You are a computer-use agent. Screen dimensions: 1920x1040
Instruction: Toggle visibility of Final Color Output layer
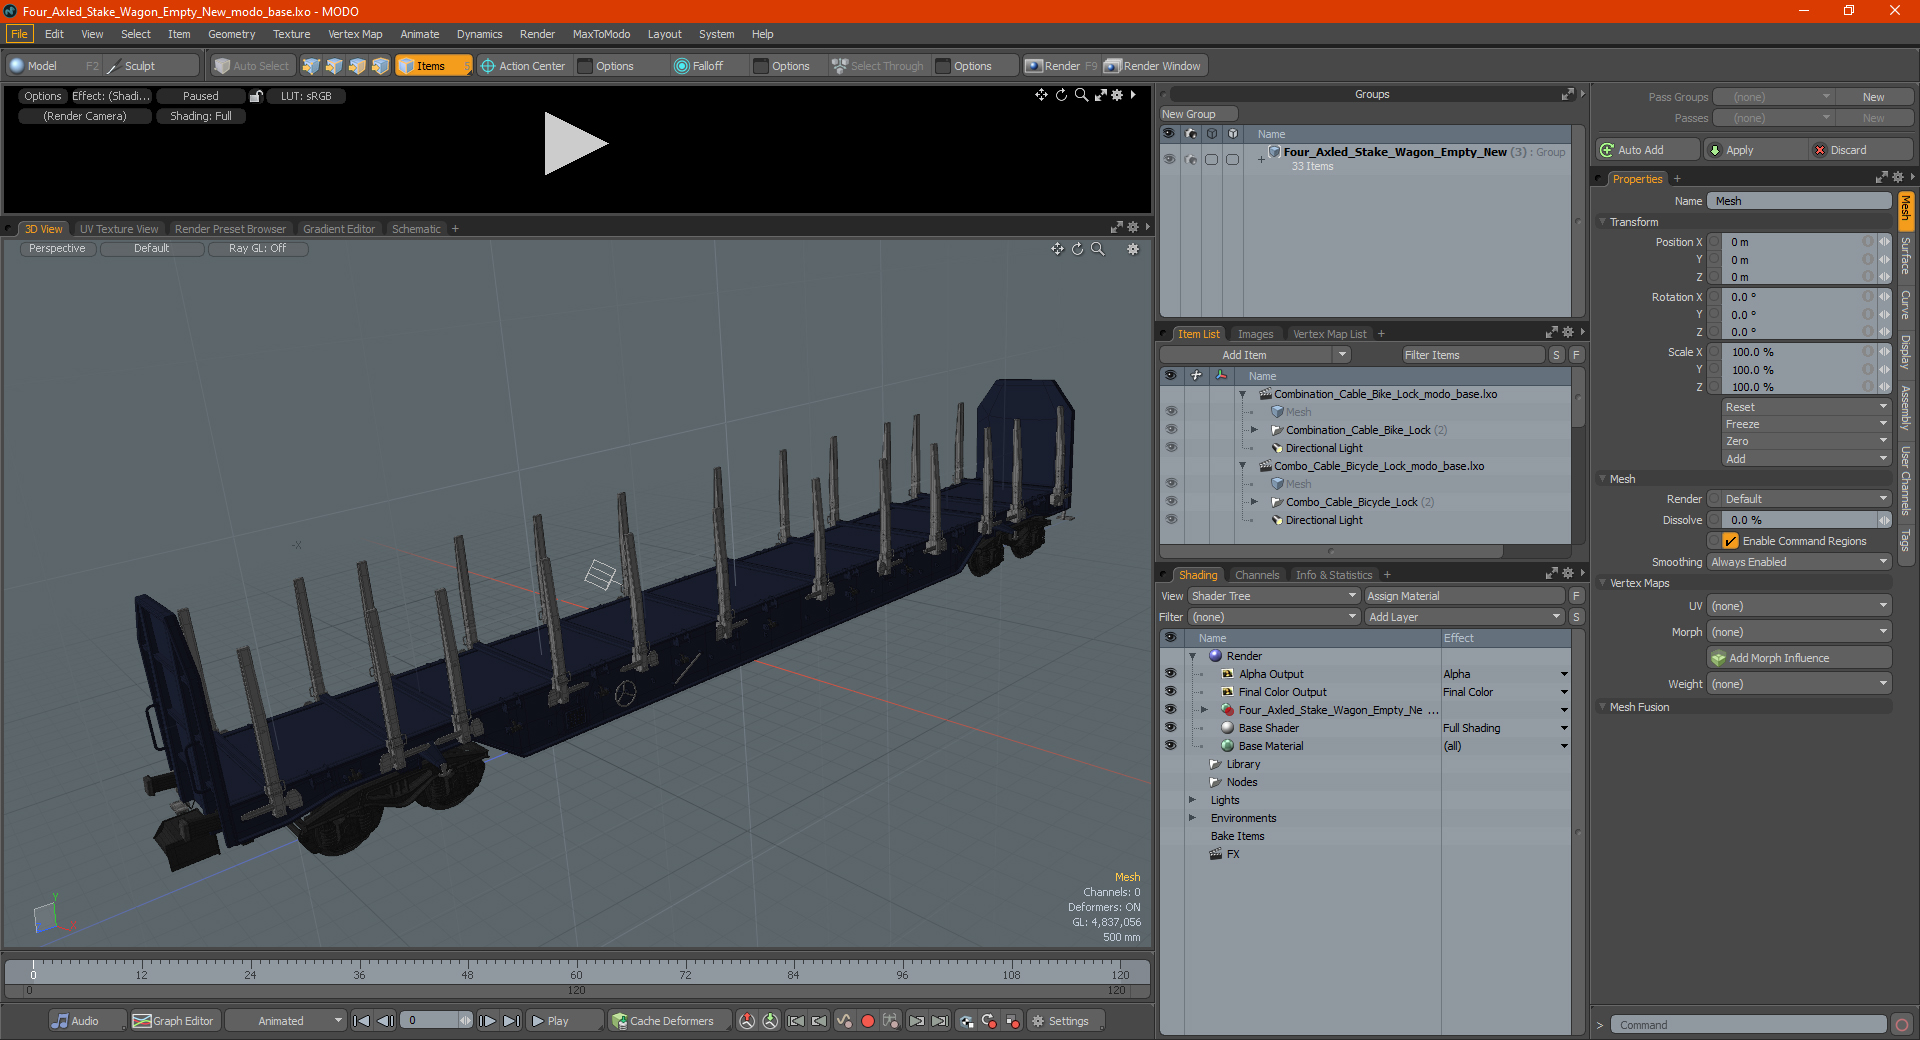point(1170,692)
